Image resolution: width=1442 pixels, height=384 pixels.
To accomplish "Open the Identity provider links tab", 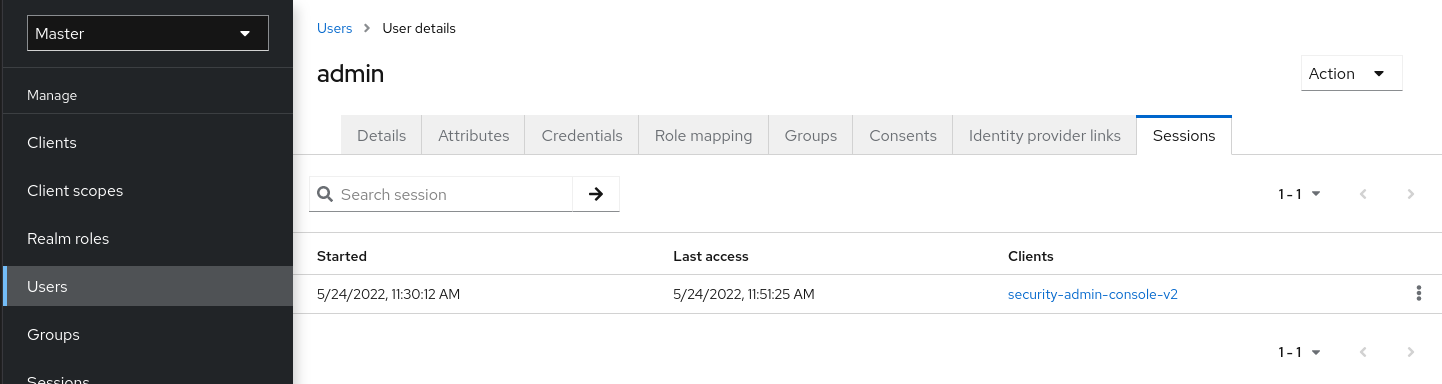I will (x=1044, y=135).
